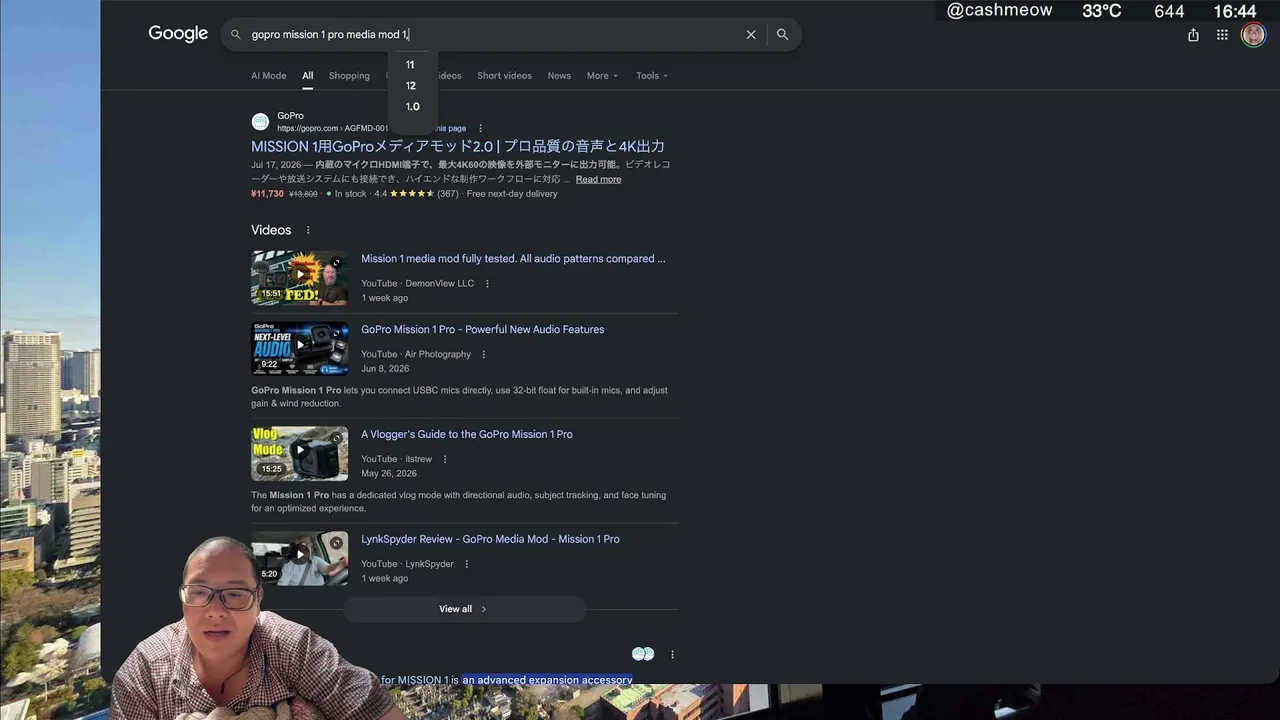Screen dimensions: 1280x720
Task: Click the AI overview sparkle icon
Action: 642,654
